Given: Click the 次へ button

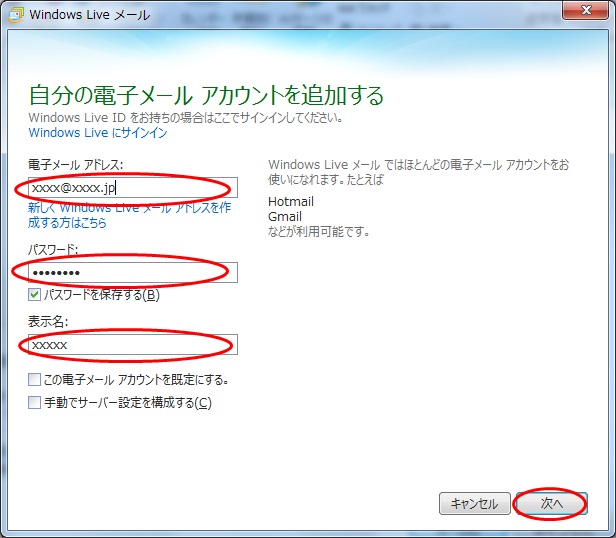Looking at the screenshot, I should (x=552, y=503).
